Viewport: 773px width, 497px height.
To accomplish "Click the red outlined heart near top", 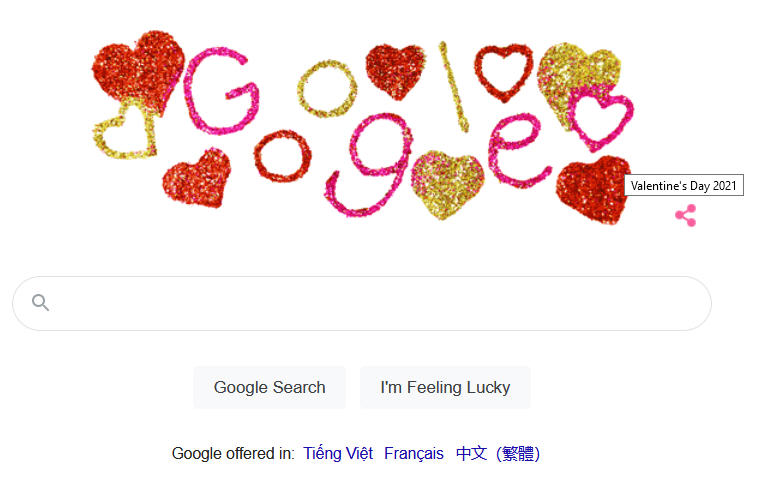I will click(503, 72).
